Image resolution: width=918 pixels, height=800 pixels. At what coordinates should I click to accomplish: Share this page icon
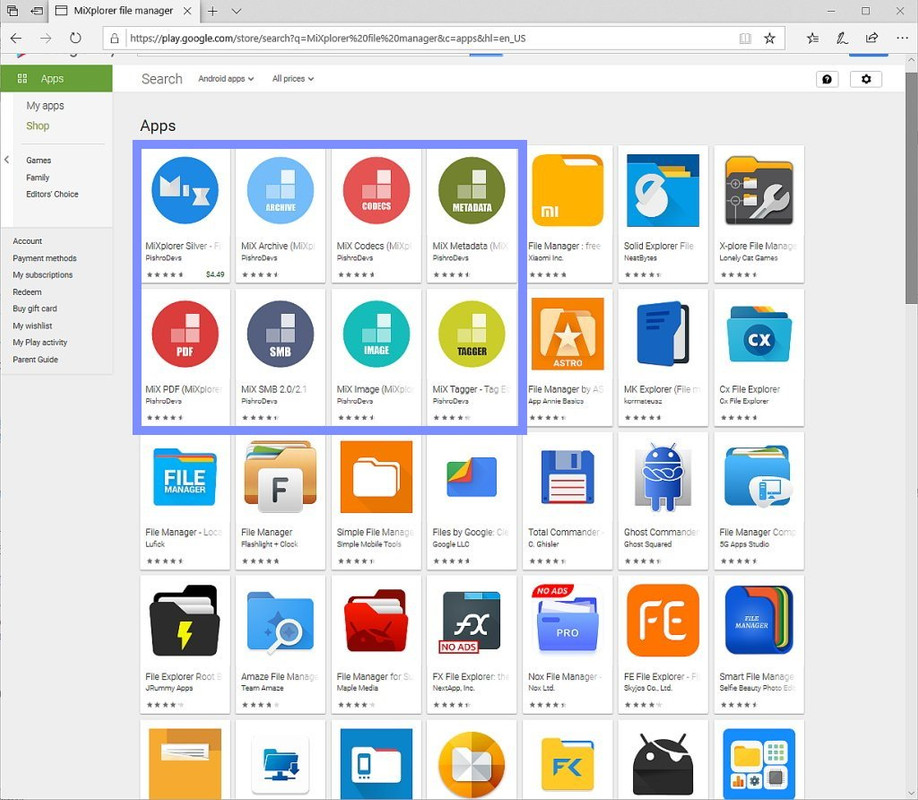pyautogui.click(x=872, y=38)
